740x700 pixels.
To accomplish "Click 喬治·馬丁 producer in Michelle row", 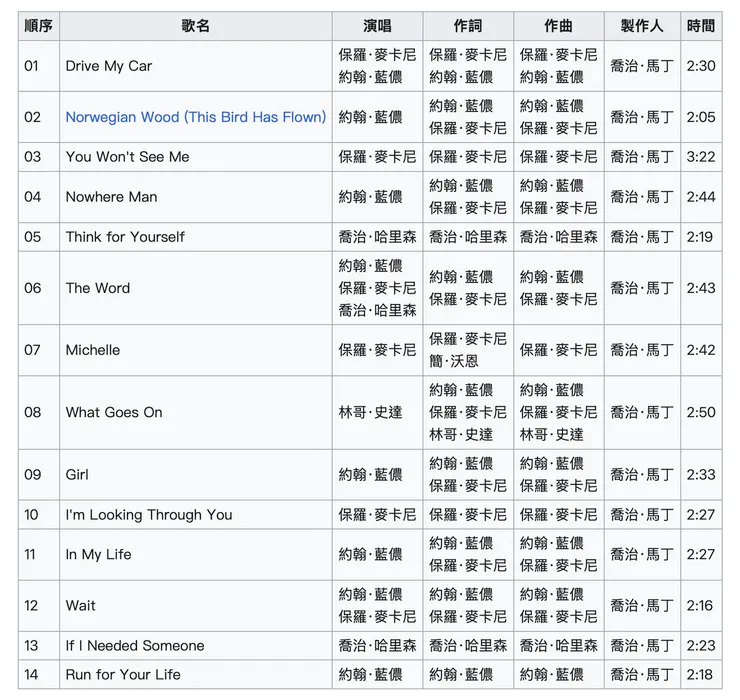I will click(x=642, y=350).
